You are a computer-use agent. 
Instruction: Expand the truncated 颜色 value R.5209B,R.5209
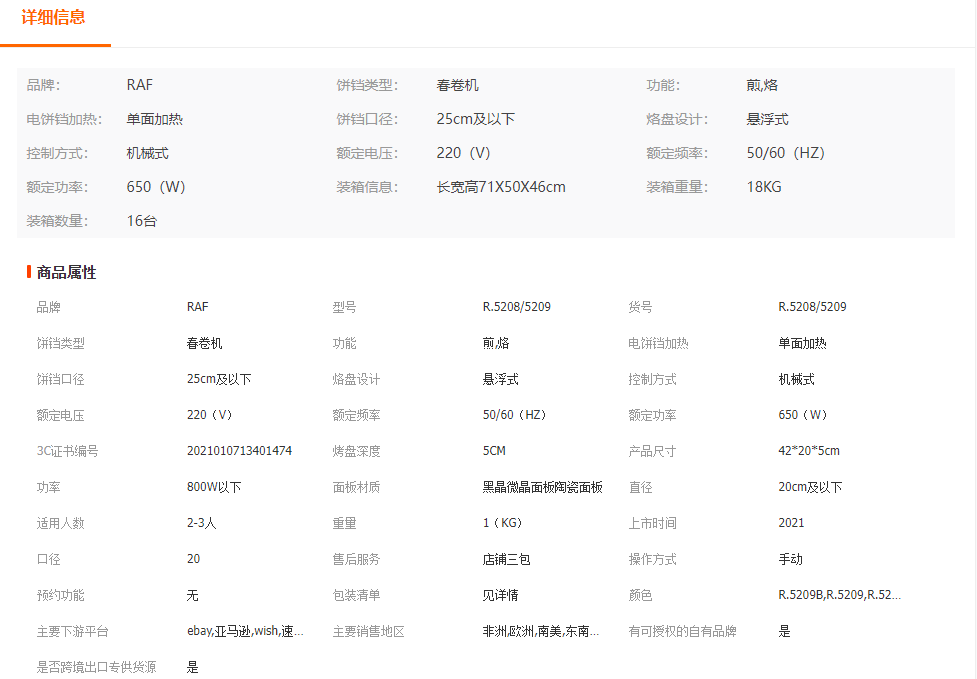tap(839, 595)
